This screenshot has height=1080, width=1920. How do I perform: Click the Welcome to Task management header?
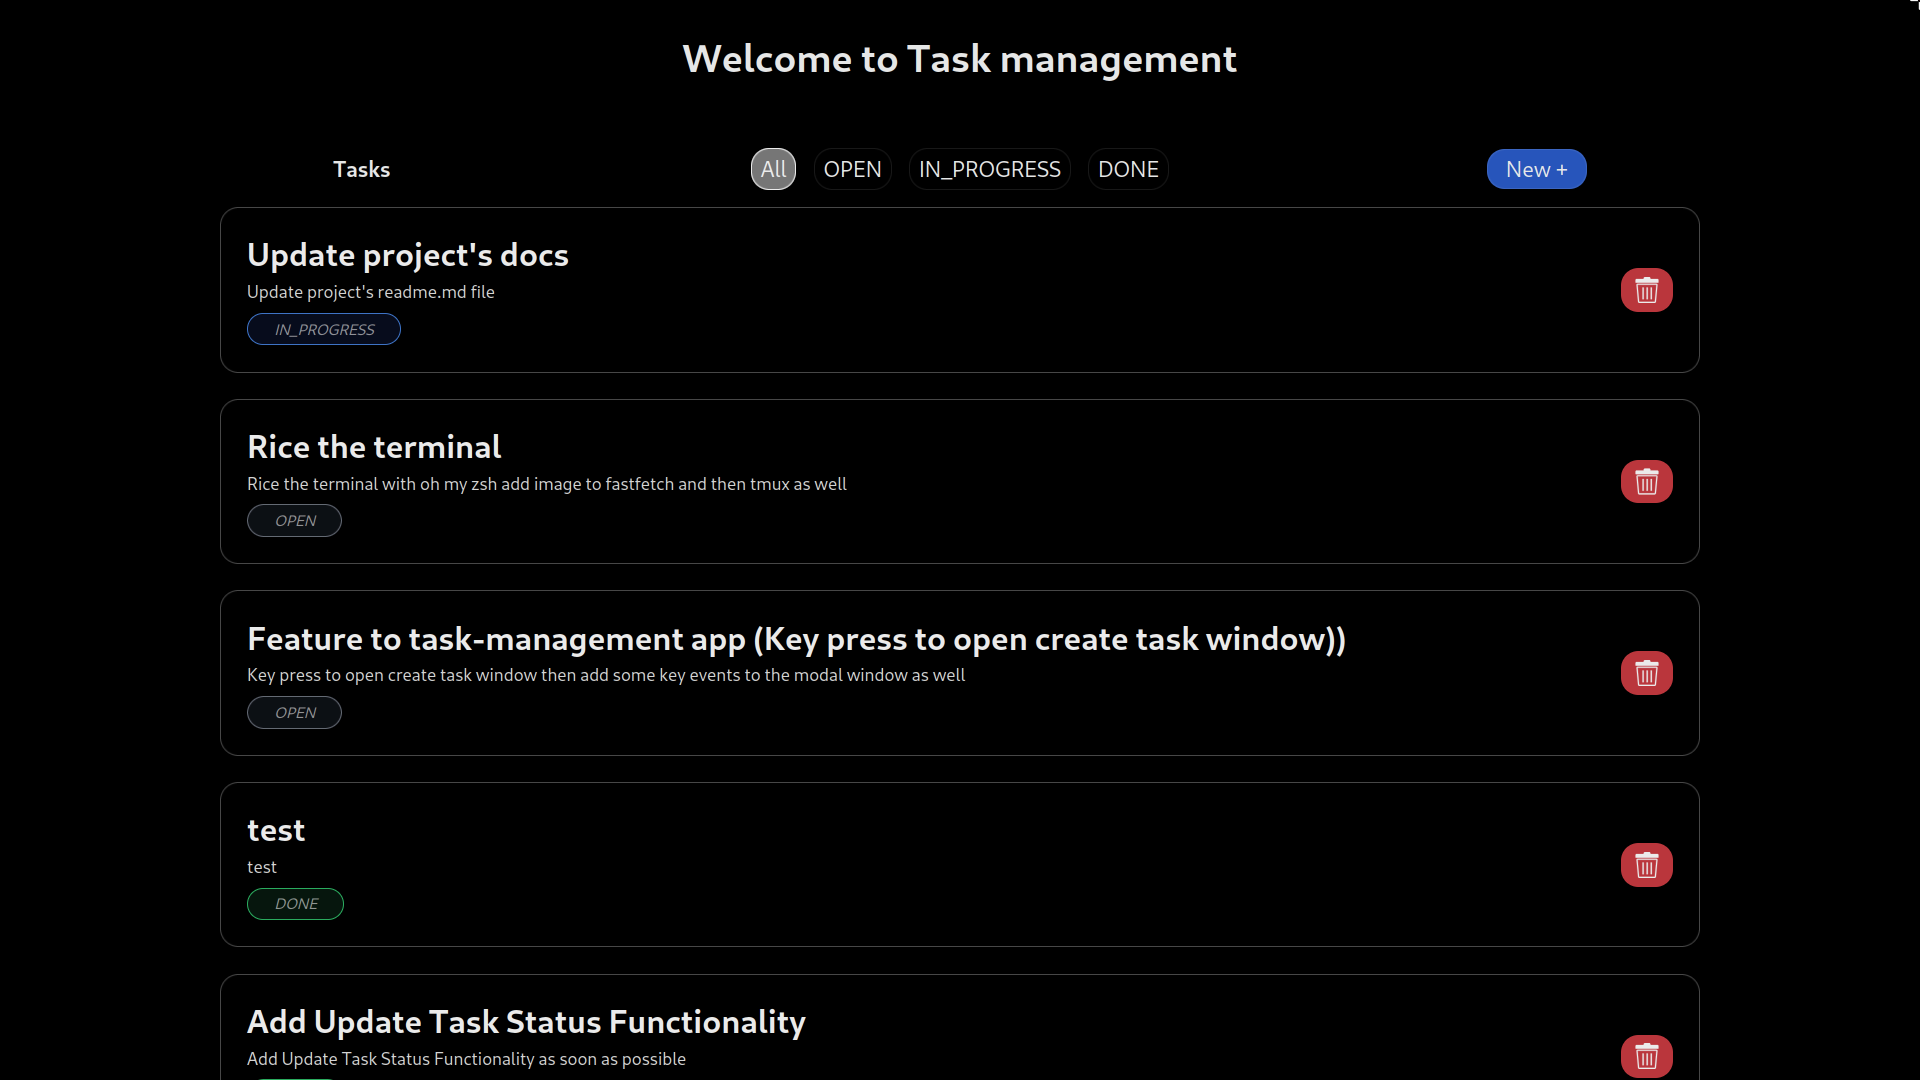959,59
